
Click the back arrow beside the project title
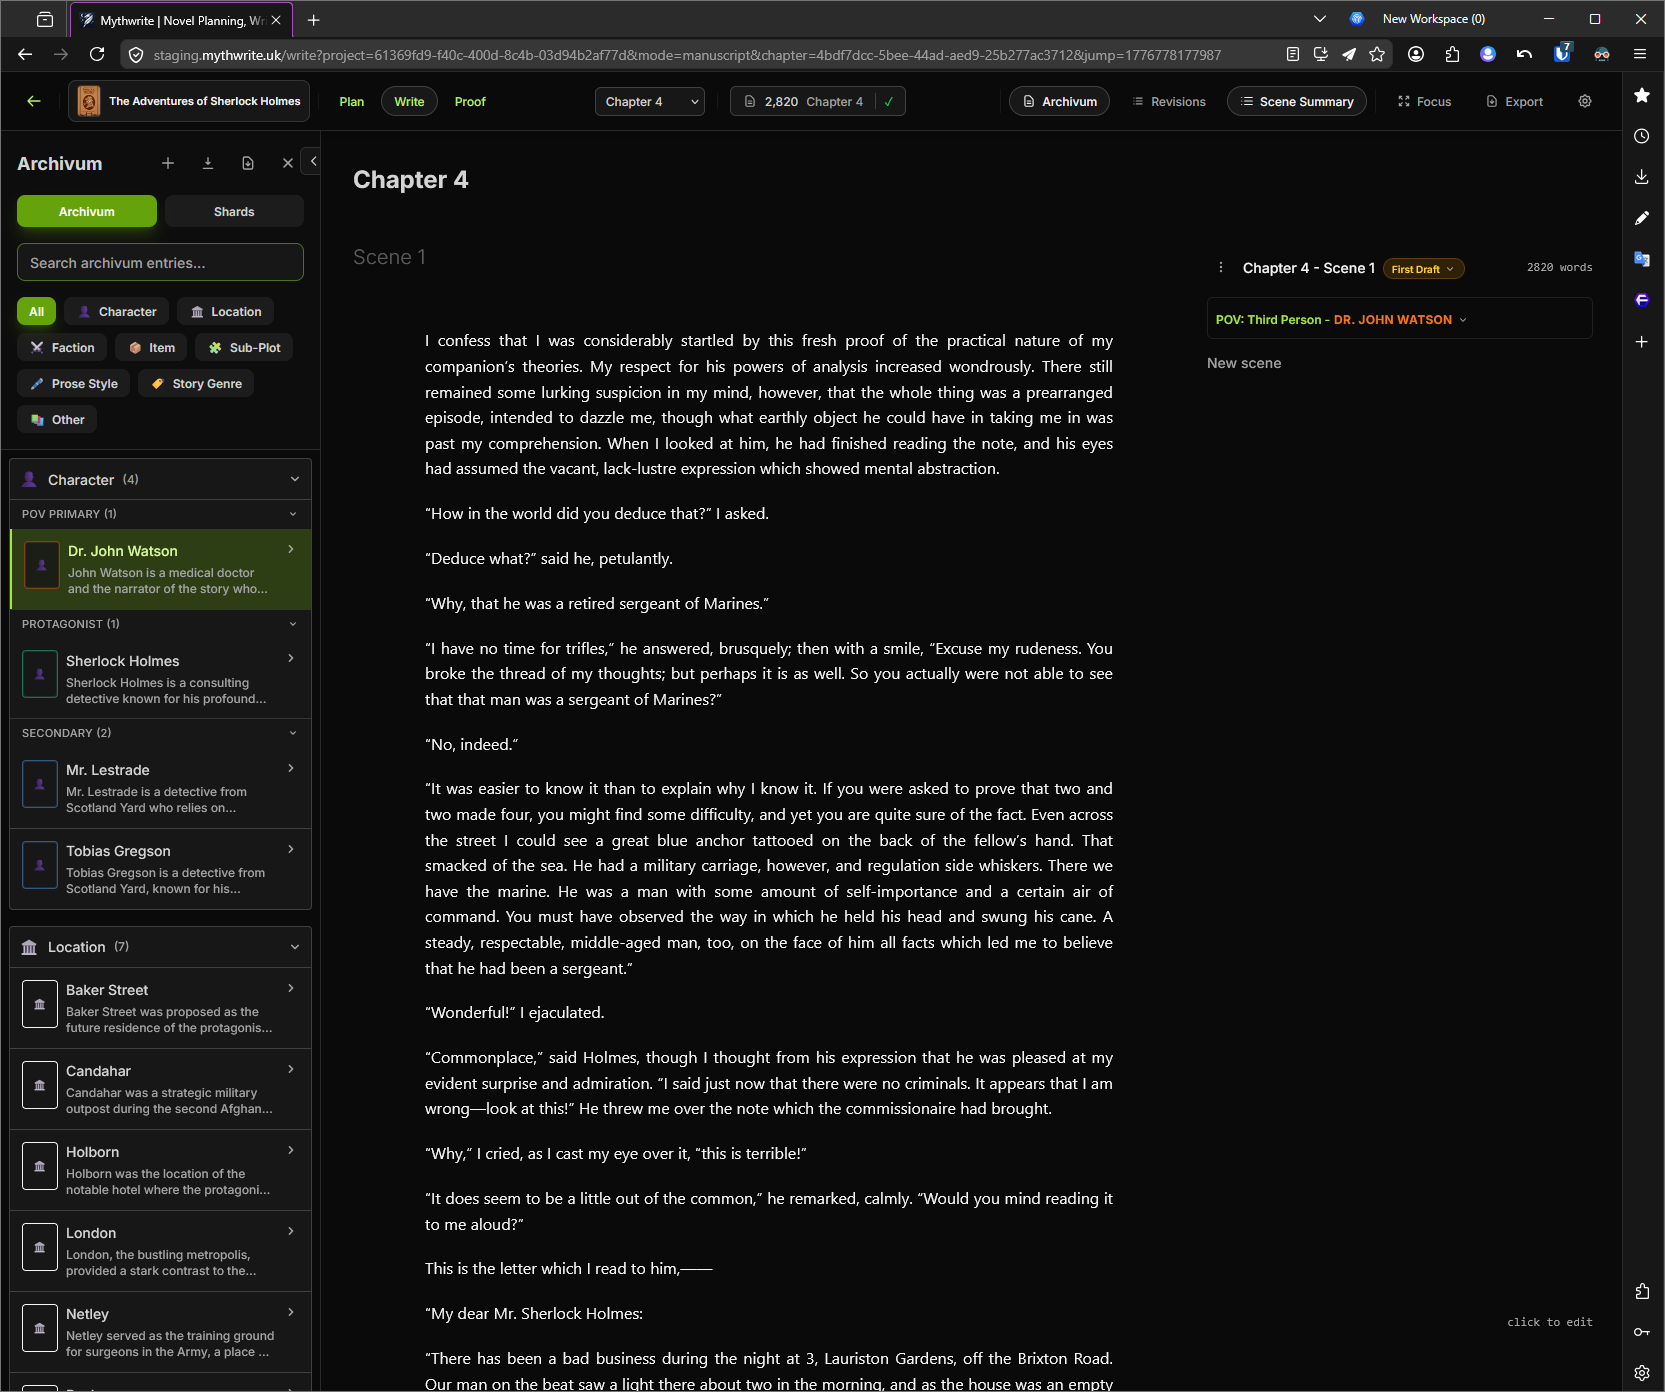pos(34,101)
